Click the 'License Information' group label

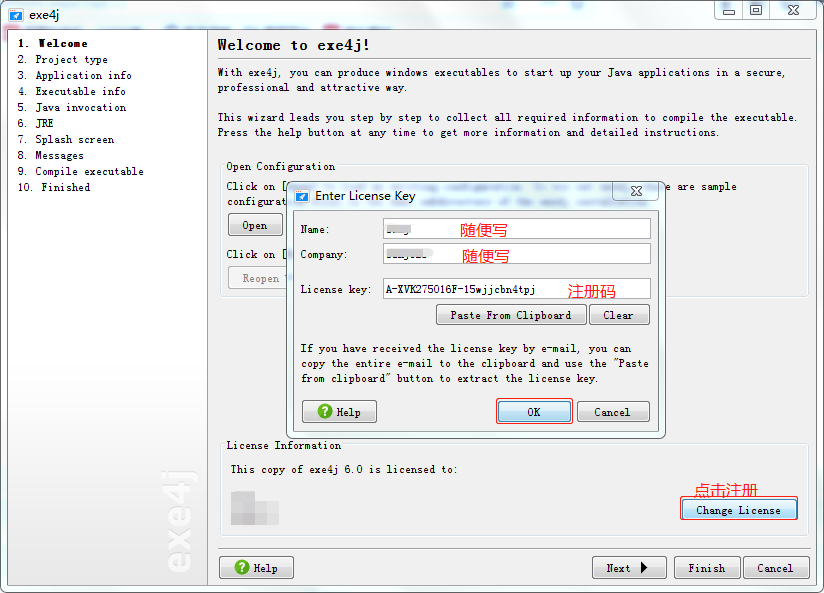point(284,445)
